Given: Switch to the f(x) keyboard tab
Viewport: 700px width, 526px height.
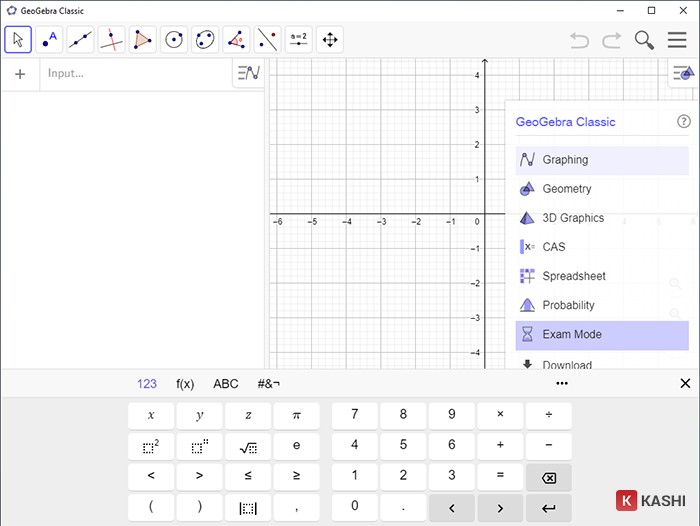Looking at the screenshot, I should pos(185,384).
